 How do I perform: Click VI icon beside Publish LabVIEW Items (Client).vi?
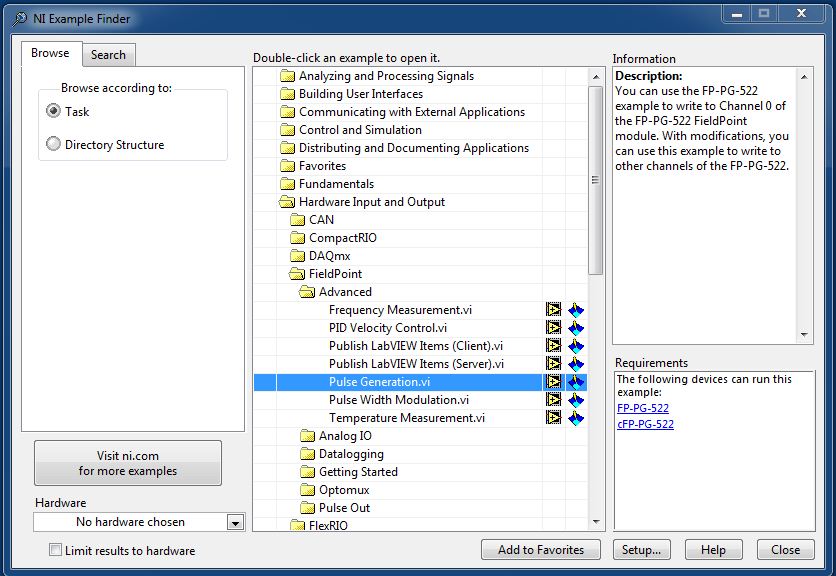point(553,346)
